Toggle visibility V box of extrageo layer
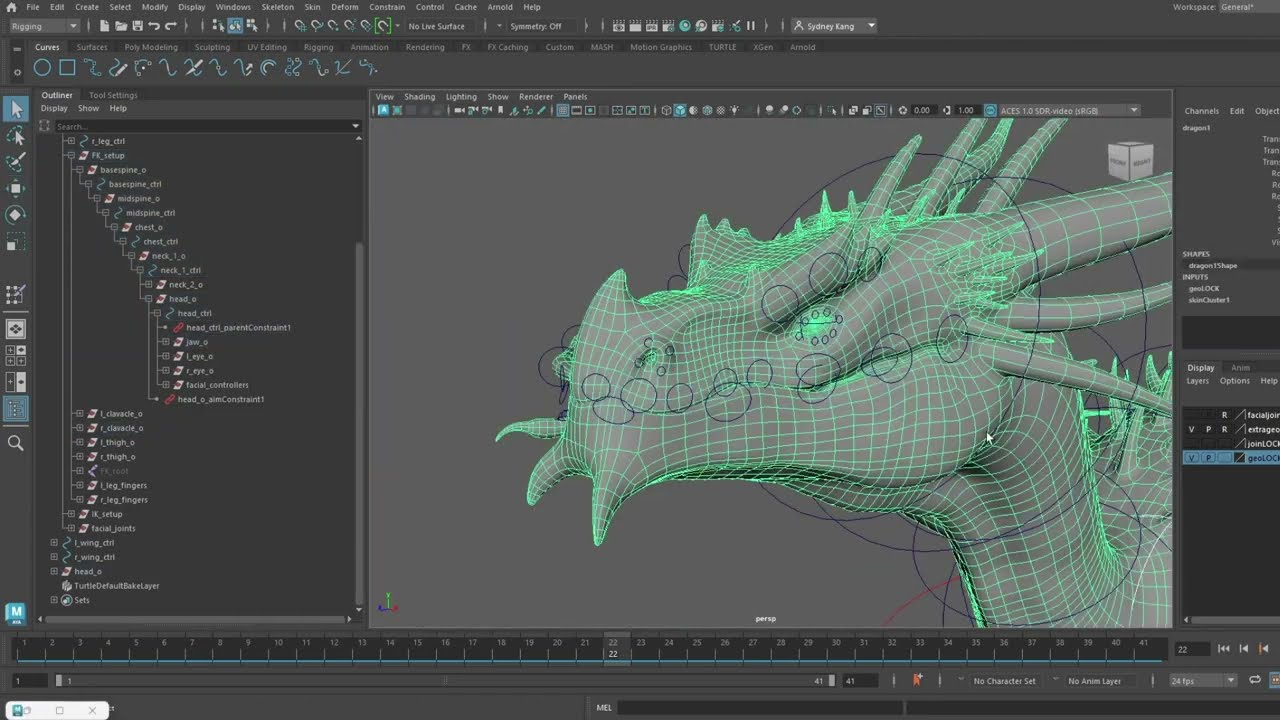 click(x=1191, y=429)
